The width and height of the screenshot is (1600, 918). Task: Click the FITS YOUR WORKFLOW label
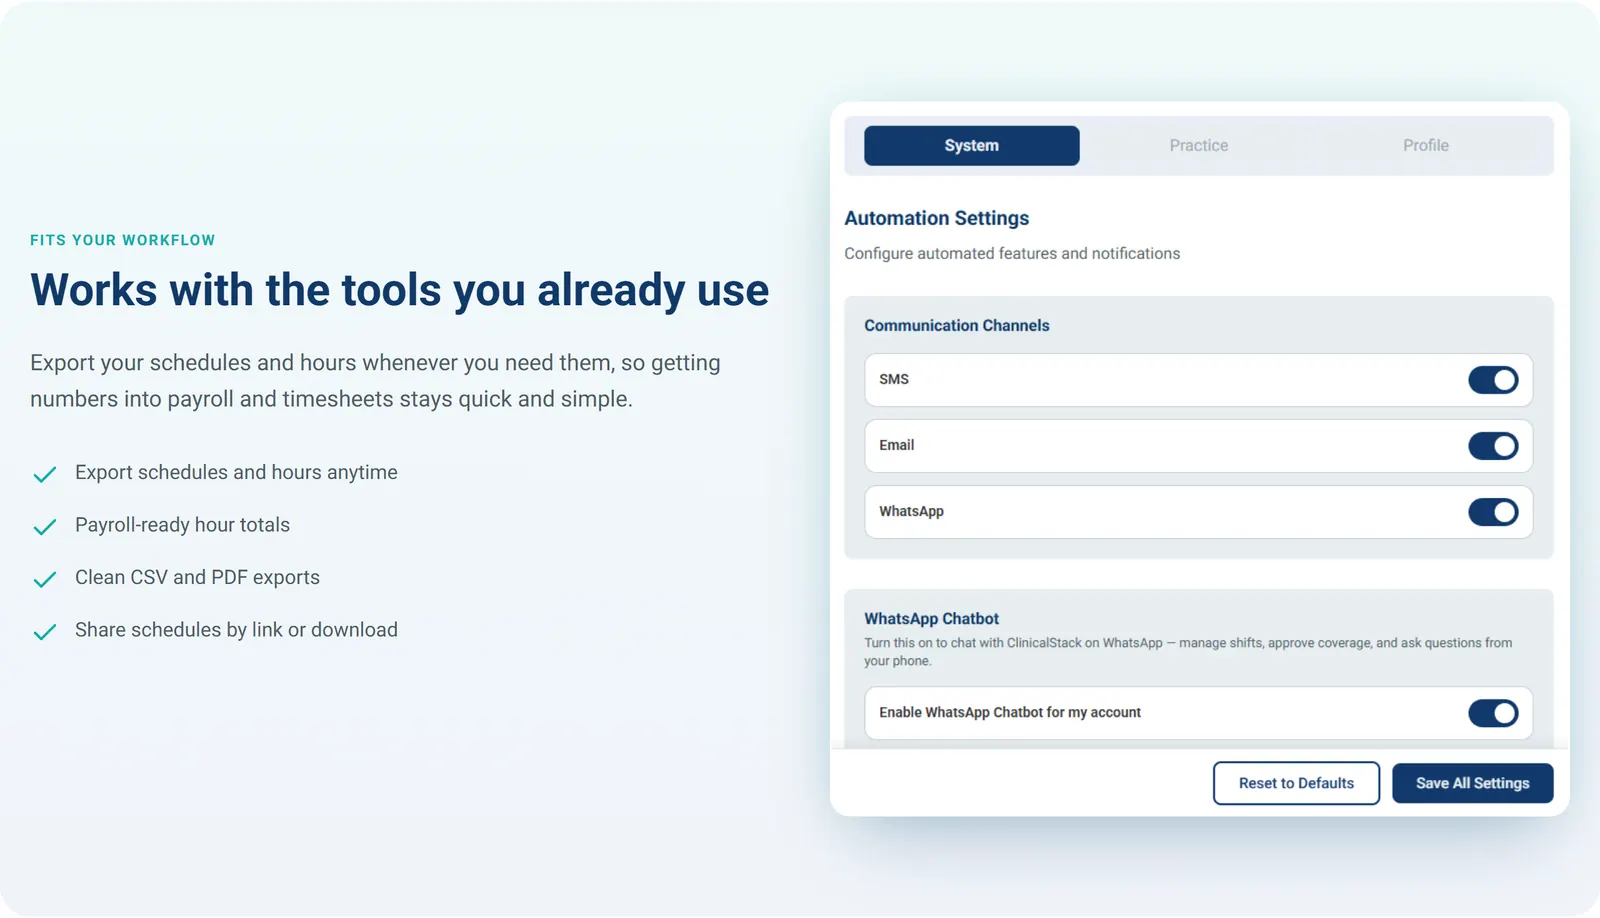(x=122, y=240)
